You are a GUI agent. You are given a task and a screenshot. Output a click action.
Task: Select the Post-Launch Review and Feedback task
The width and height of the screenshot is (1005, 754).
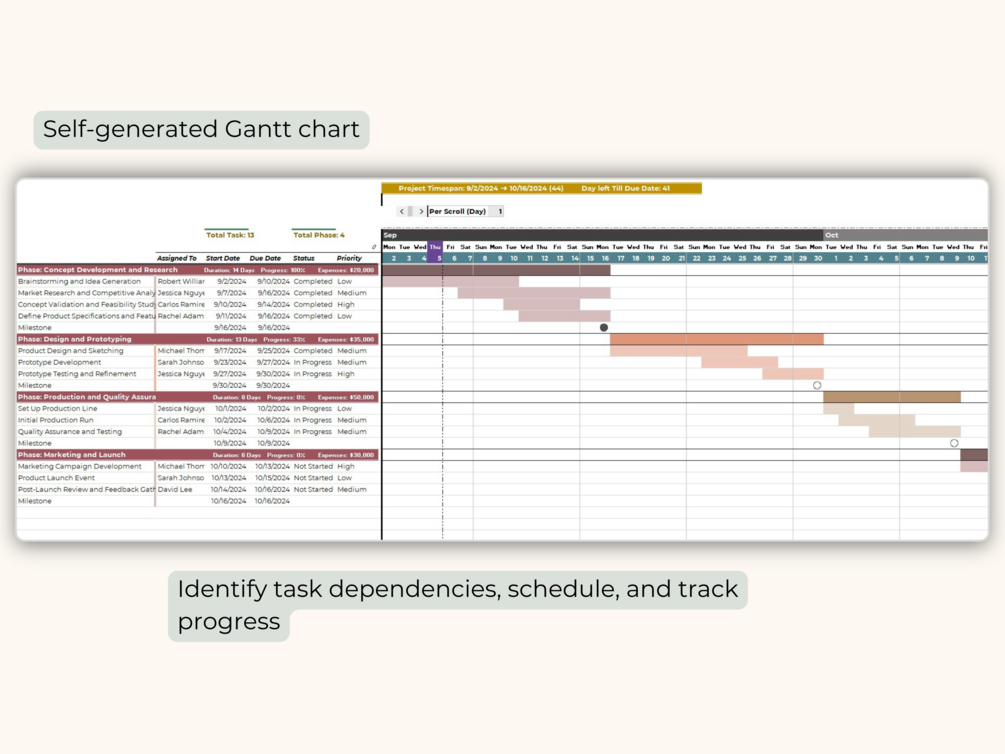click(x=86, y=489)
